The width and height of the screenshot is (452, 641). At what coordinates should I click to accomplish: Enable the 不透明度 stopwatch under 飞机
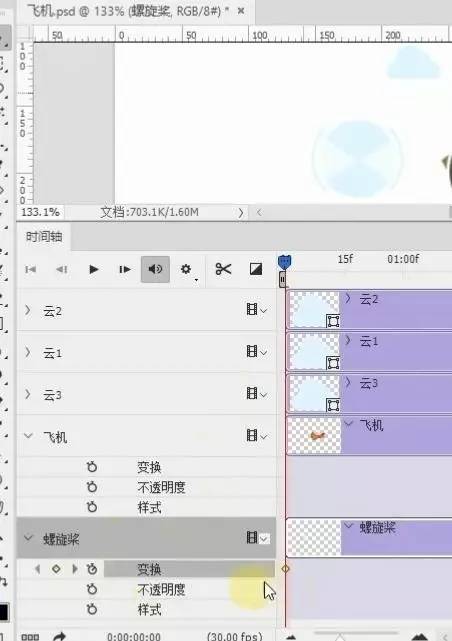pos(92,487)
